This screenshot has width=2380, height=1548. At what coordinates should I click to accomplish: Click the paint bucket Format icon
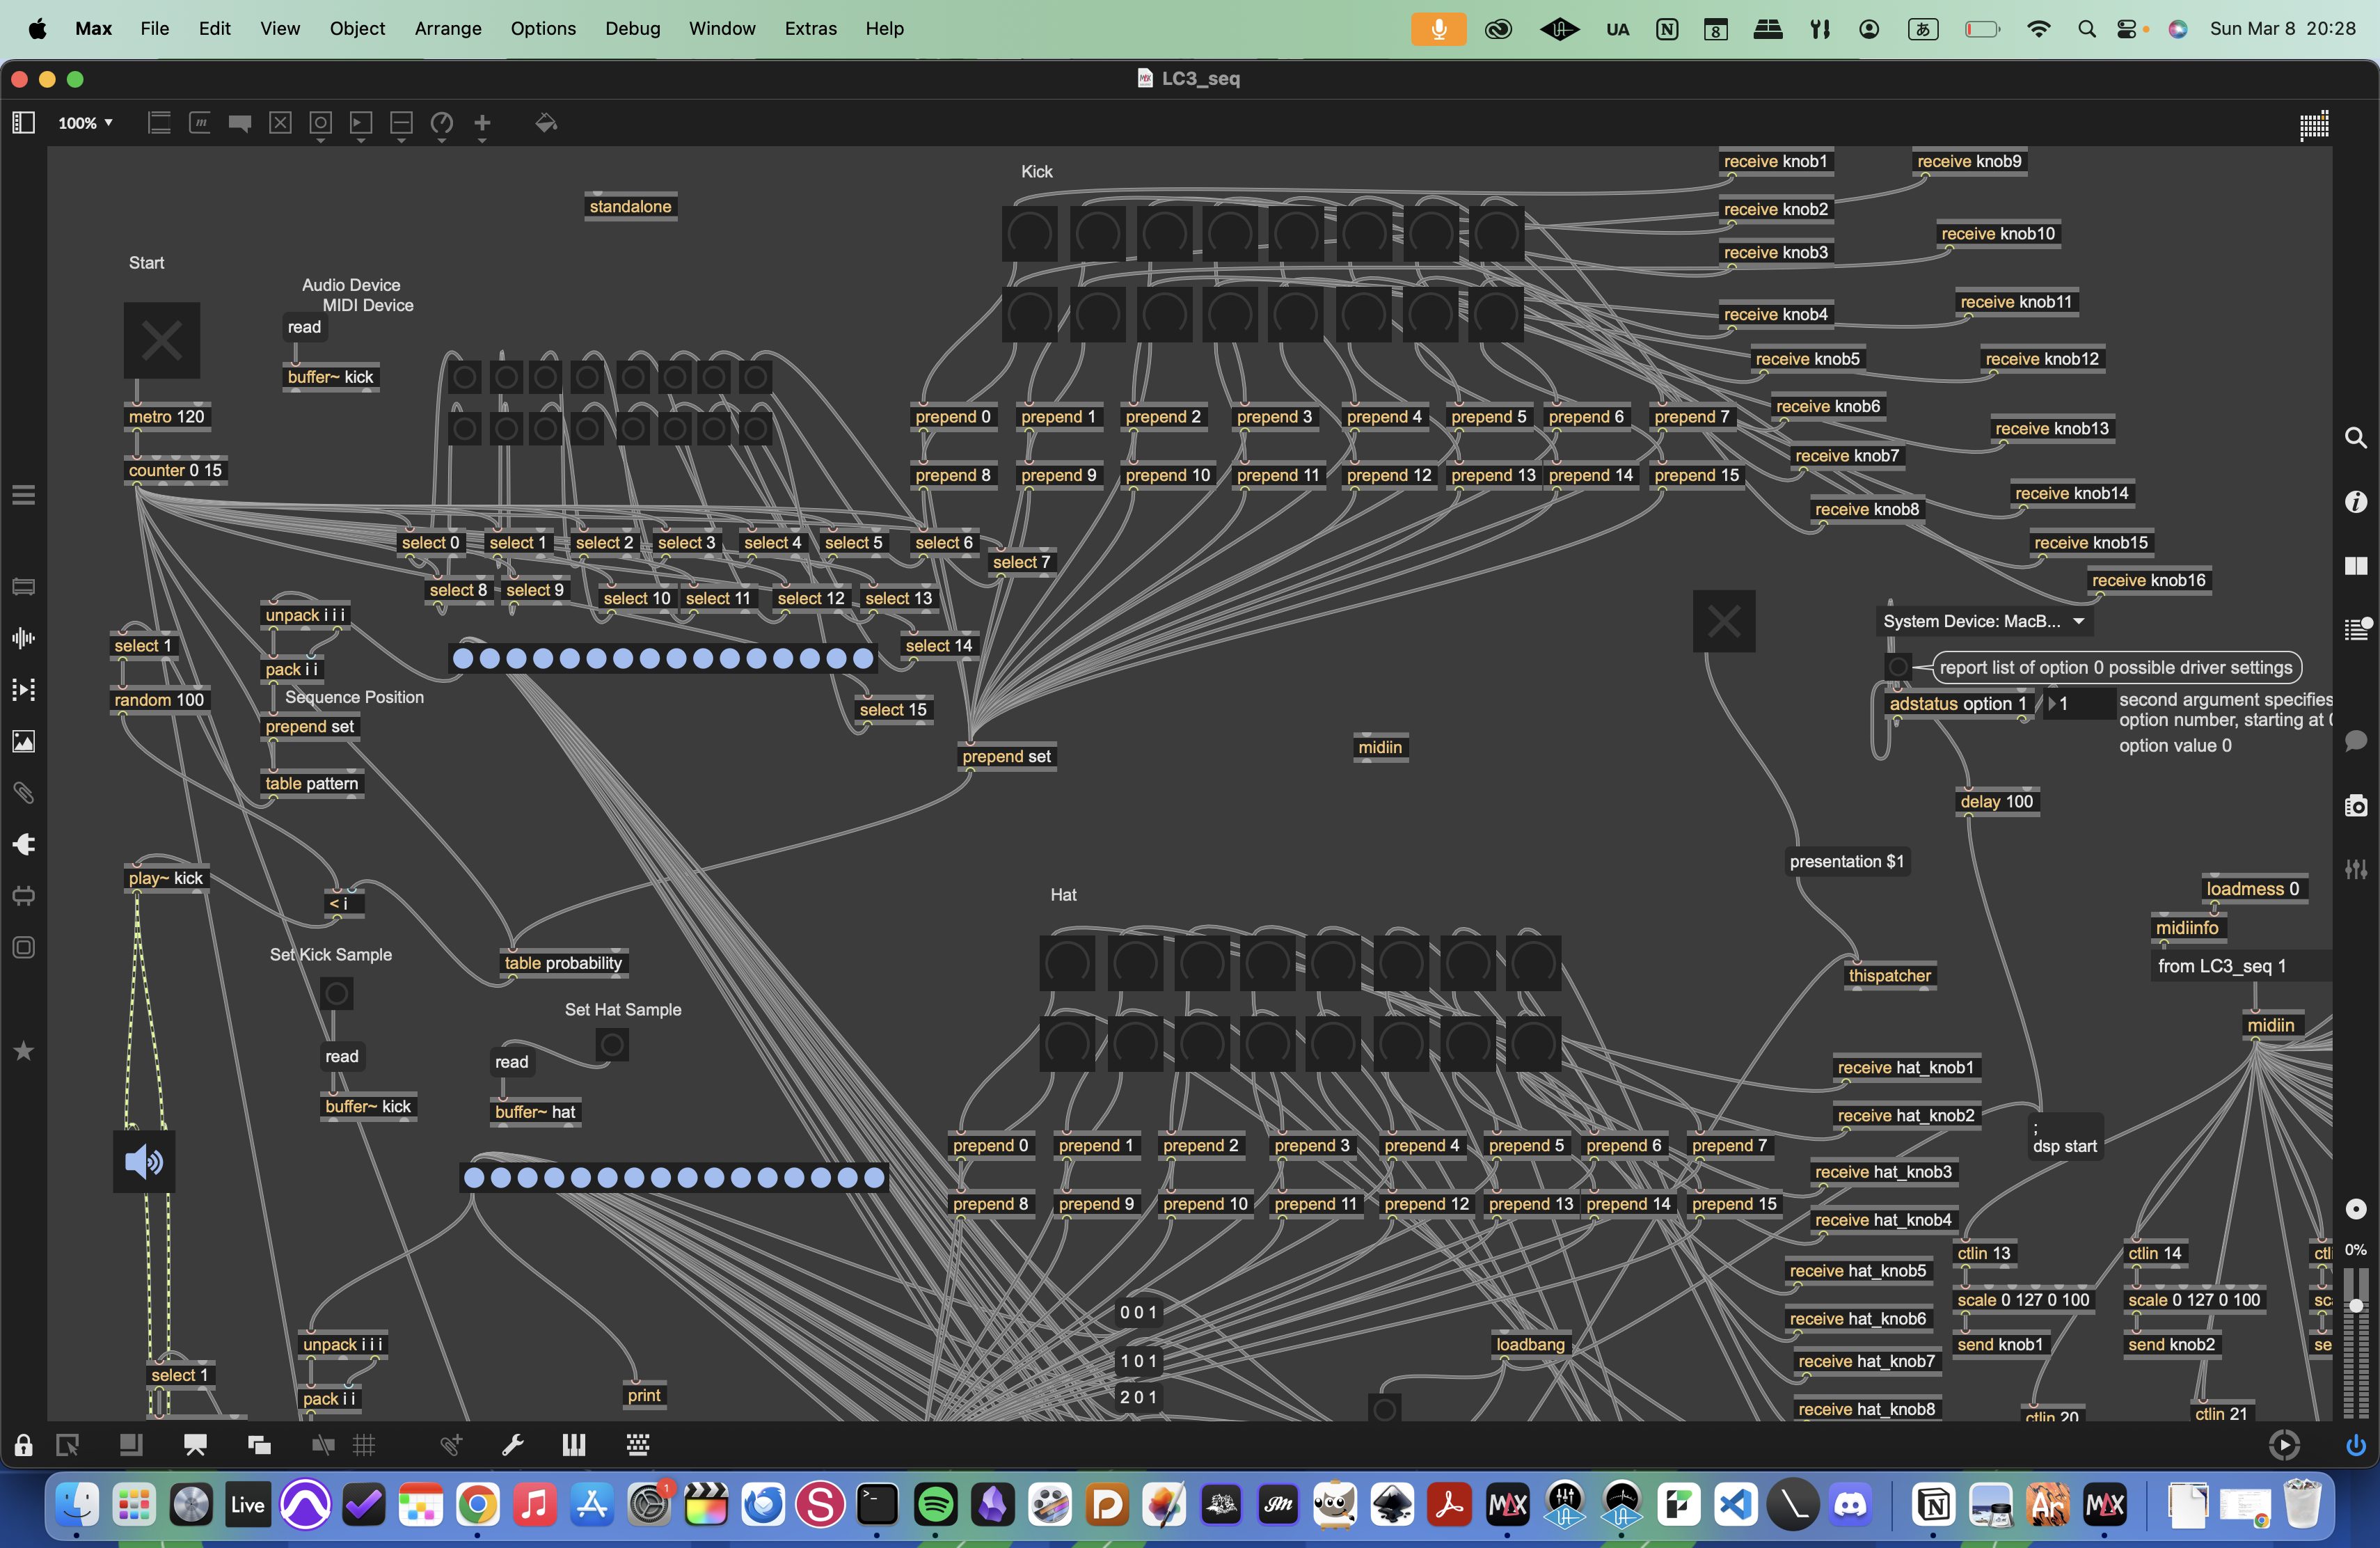tap(546, 123)
